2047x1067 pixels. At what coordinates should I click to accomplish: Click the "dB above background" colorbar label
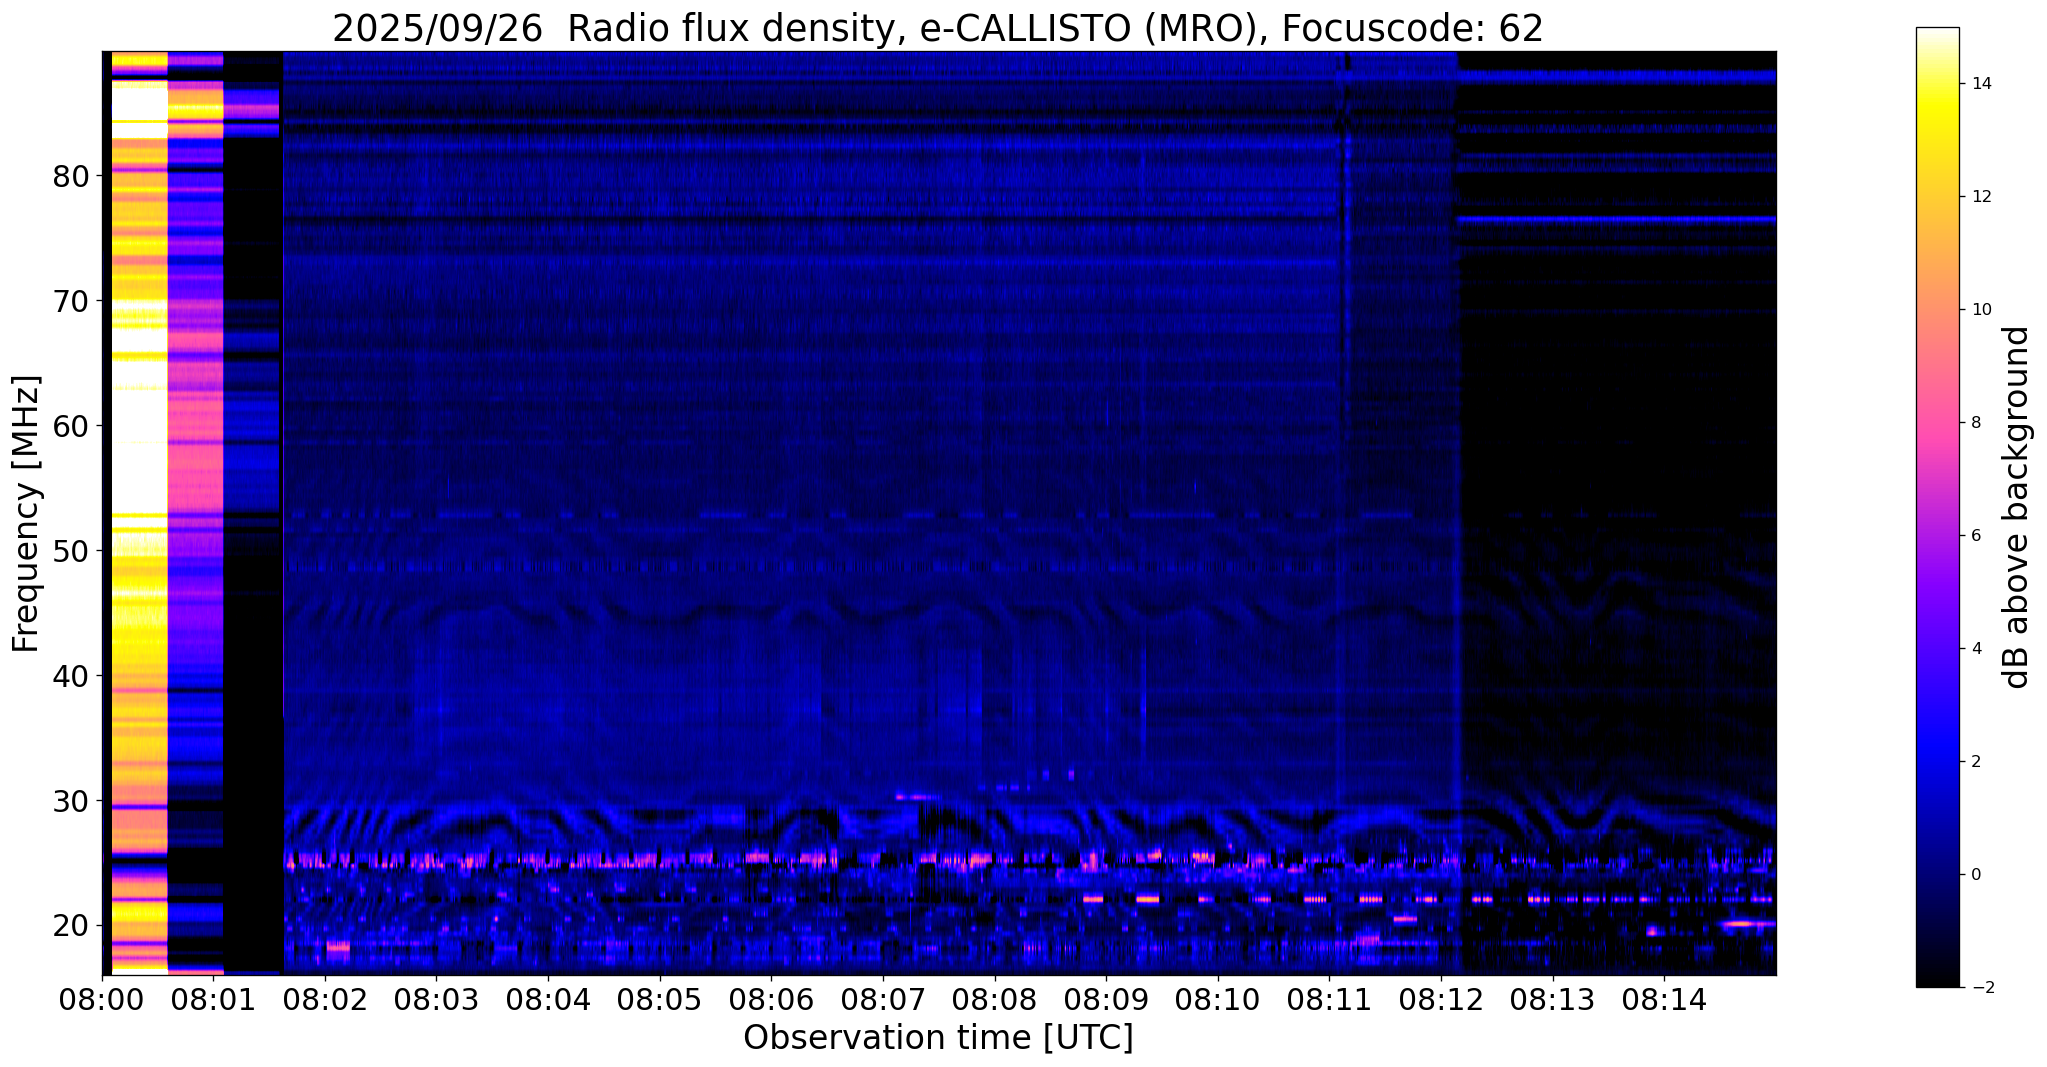pyautogui.click(x=2017, y=507)
